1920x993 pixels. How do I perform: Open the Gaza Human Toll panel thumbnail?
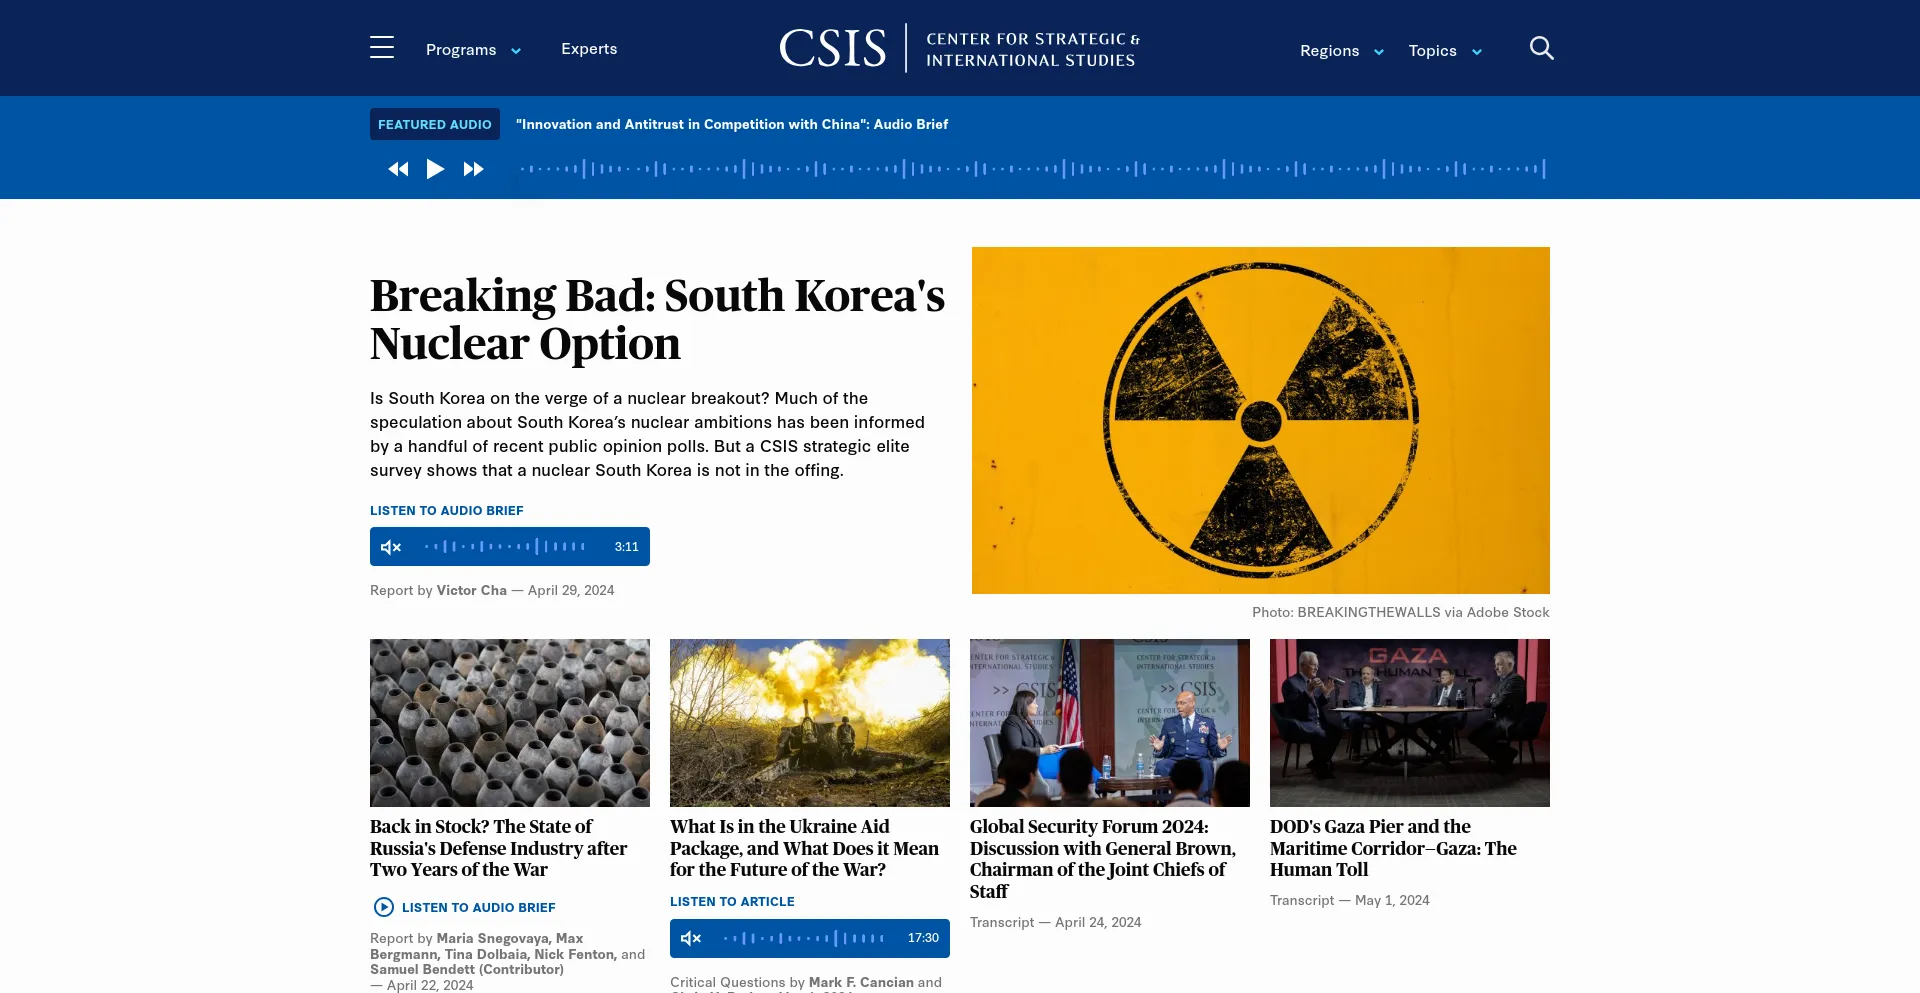(x=1410, y=723)
